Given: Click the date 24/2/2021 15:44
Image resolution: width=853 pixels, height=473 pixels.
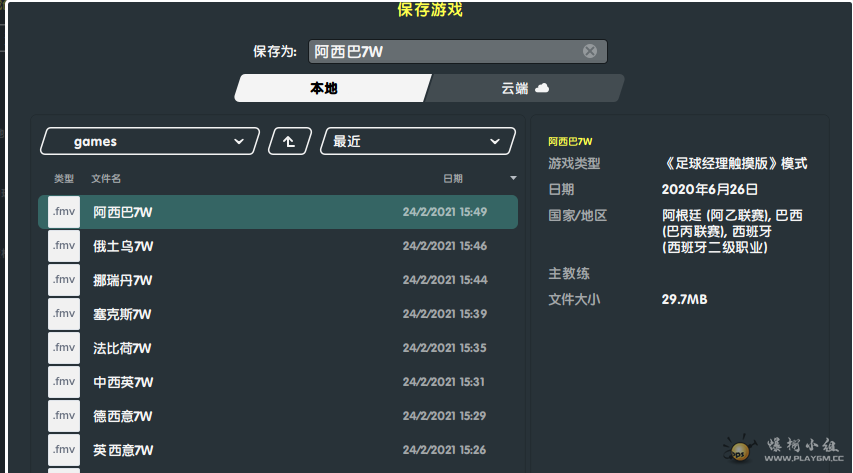Looking at the screenshot, I should point(445,280).
